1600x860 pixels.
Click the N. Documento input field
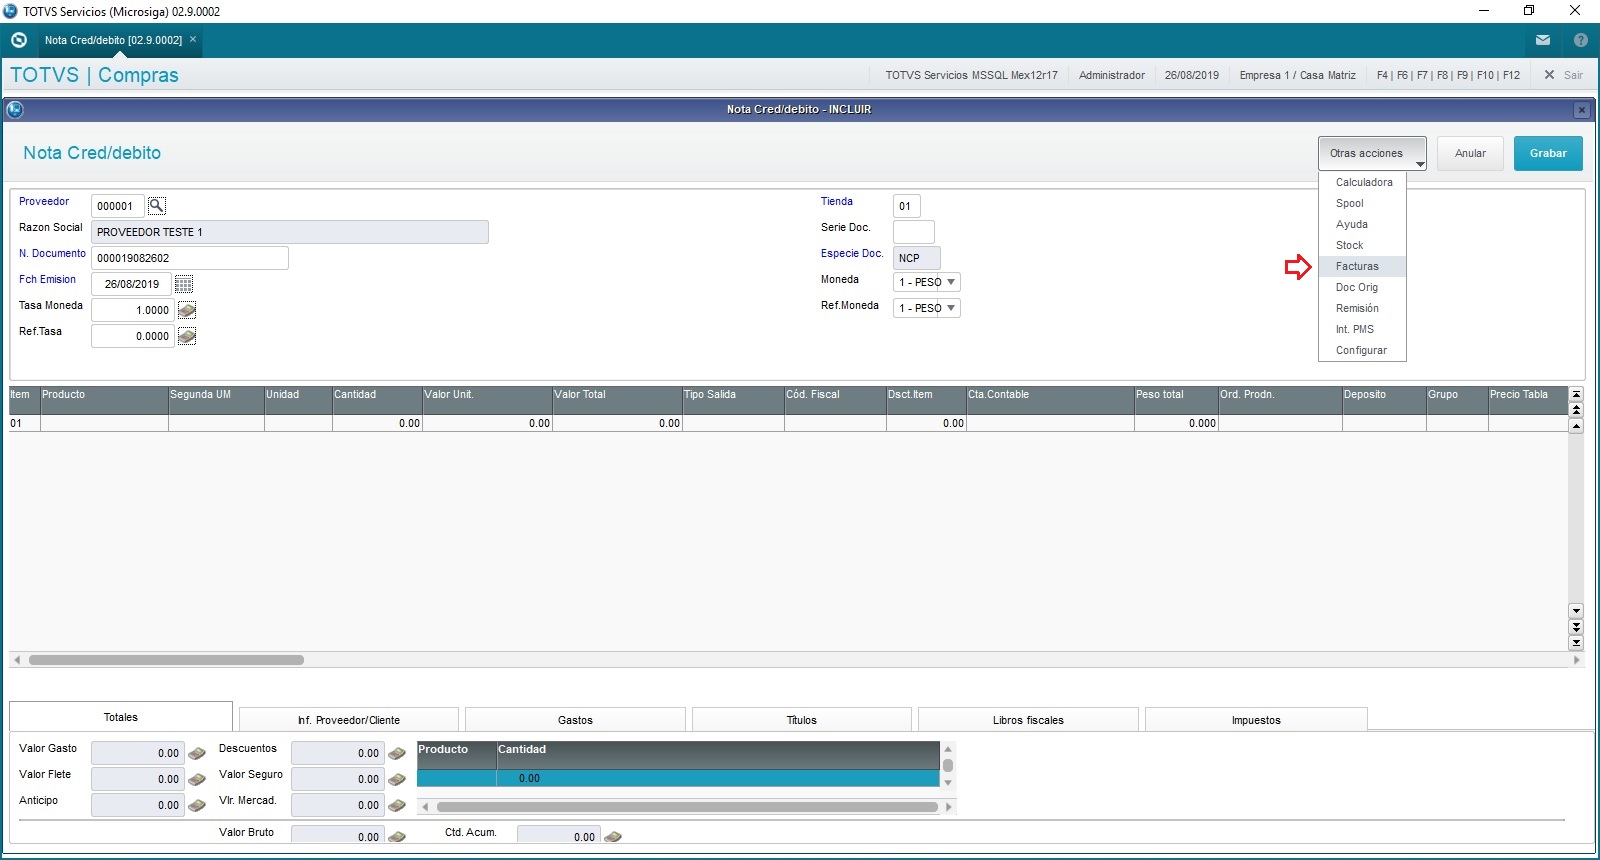pyautogui.click(x=190, y=258)
